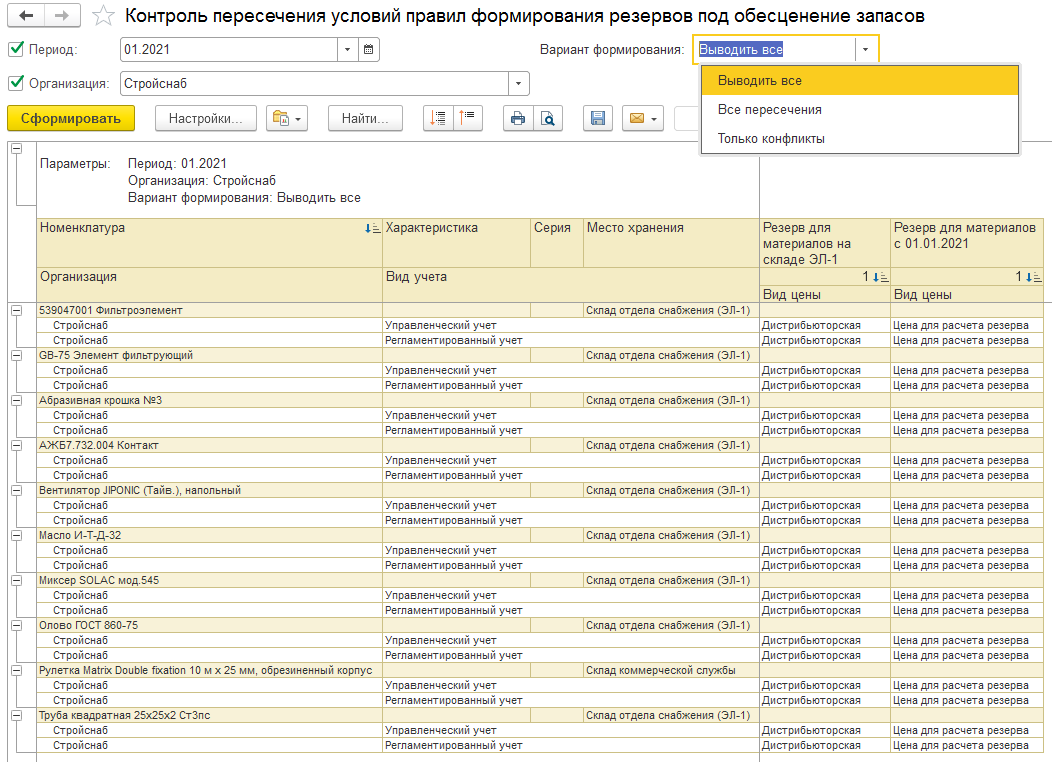Screen dimensions: 1052x762
Task: Collapse the Олово ГОСТ 860-75 group
Action: (x=16, y=625)
